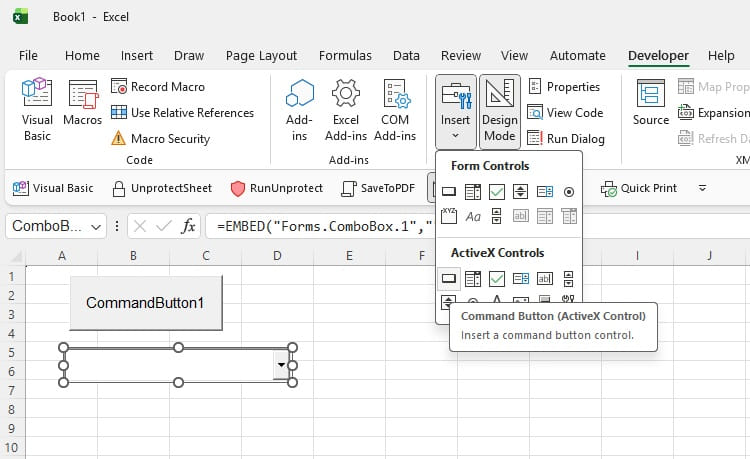This screenshot has height=459, width=750.
Task: Click the formula bar options dots
Action: 117,226
